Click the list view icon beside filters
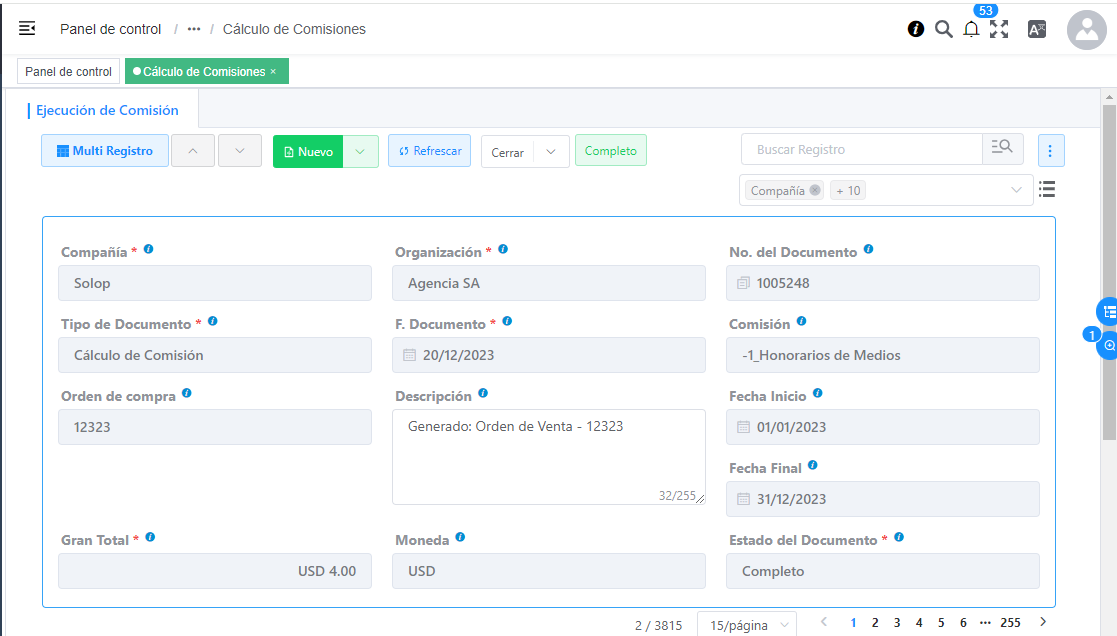The height and width of the screenshot is (636, 1117). click(1047, 189)
